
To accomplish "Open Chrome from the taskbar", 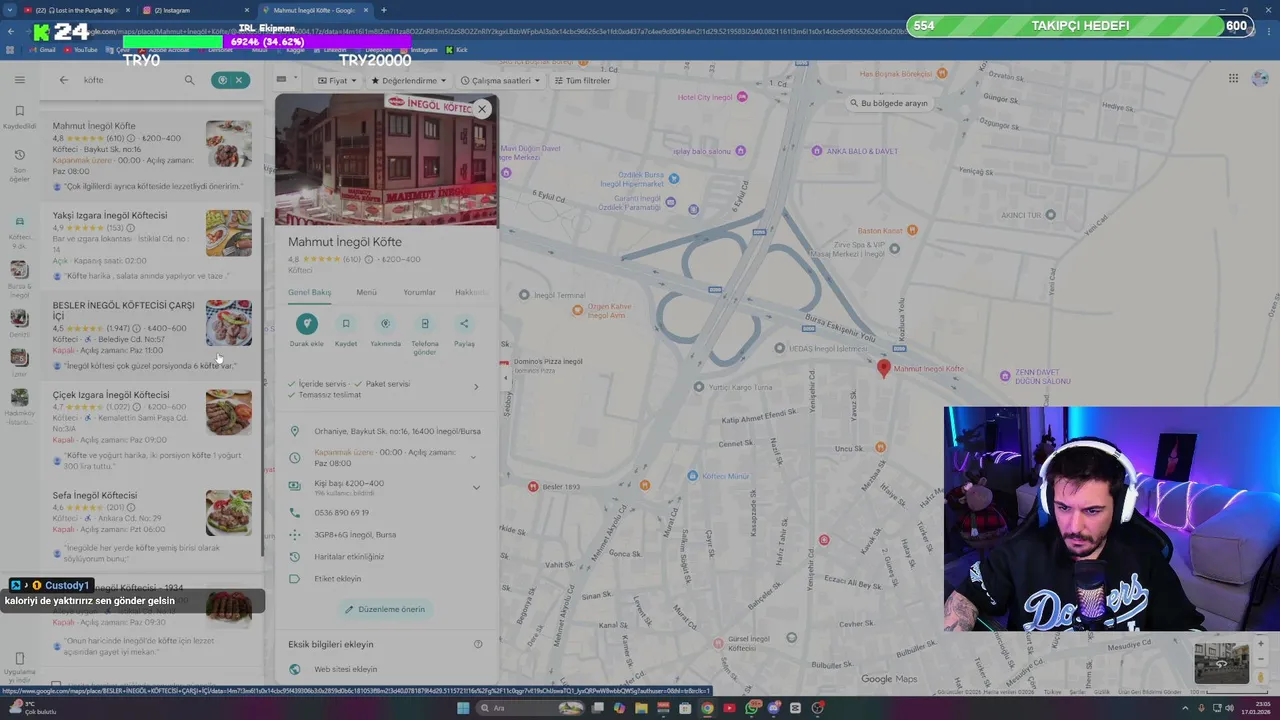I will tap(707, 708).
